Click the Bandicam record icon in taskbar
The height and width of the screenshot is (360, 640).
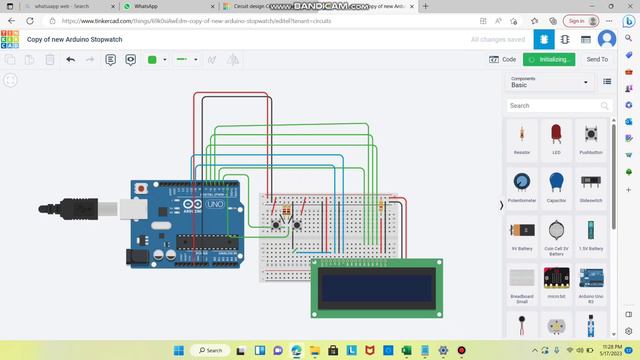461,350
